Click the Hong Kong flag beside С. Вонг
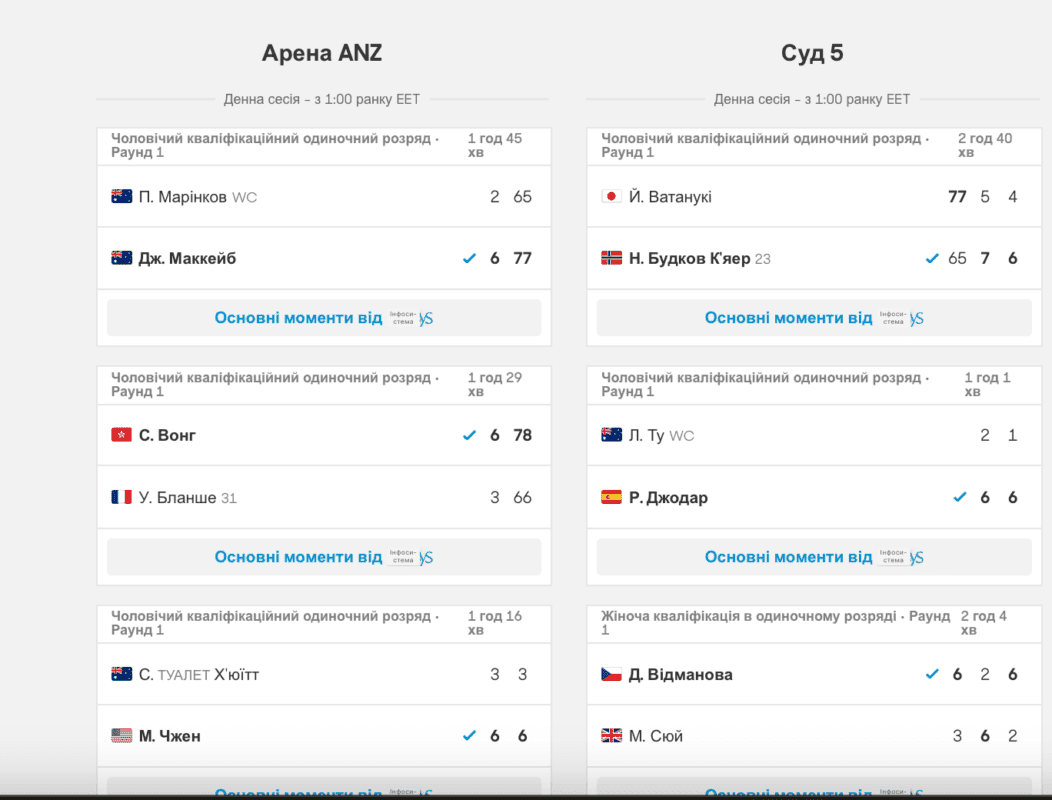The width and height of the screenshot is (1052, 800). click(122, 435)
